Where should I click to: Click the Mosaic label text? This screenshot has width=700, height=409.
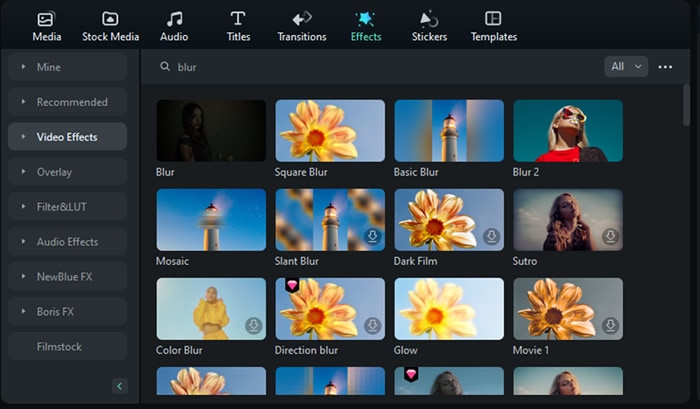pos(172,261)
